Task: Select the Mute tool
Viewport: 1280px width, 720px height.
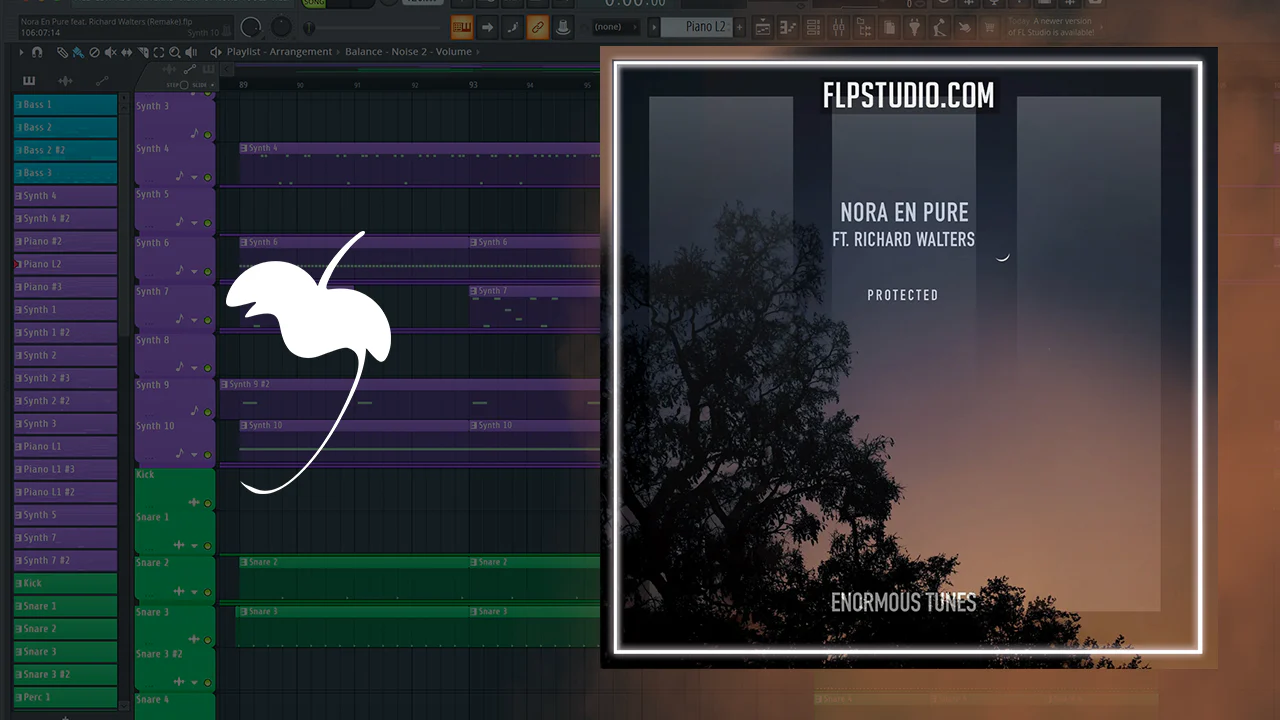Action: 110,52
